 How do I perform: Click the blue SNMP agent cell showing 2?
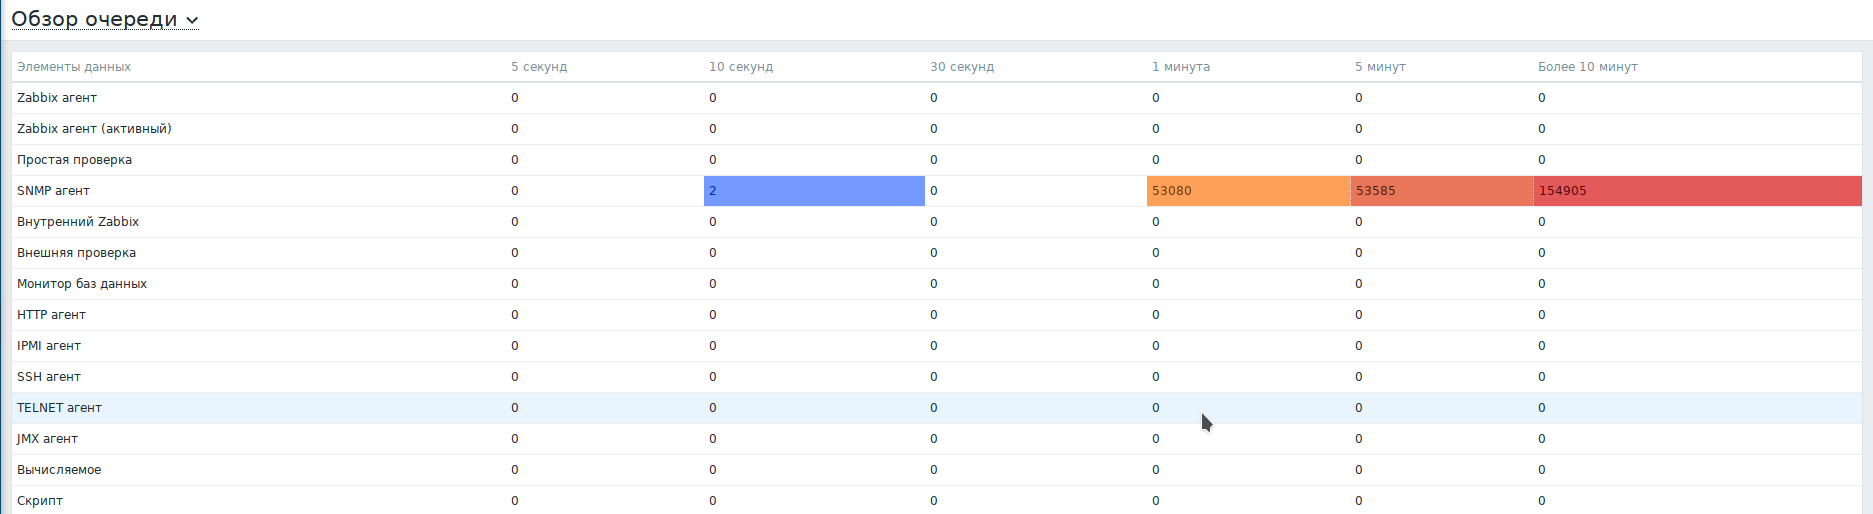814,191
